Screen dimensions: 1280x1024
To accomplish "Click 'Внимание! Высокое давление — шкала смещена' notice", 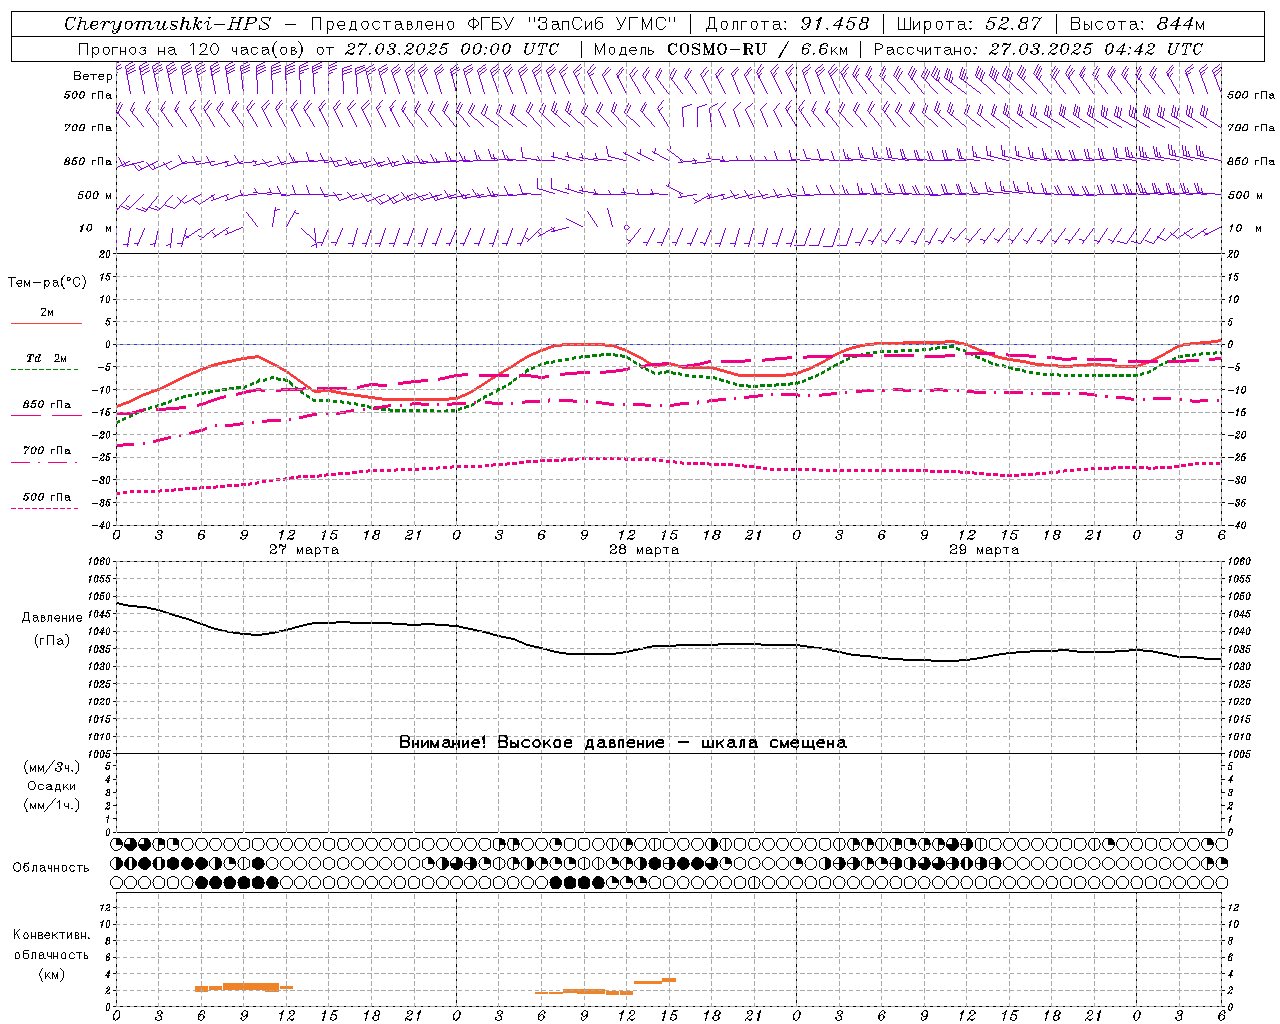I will (x=622, y=742).
